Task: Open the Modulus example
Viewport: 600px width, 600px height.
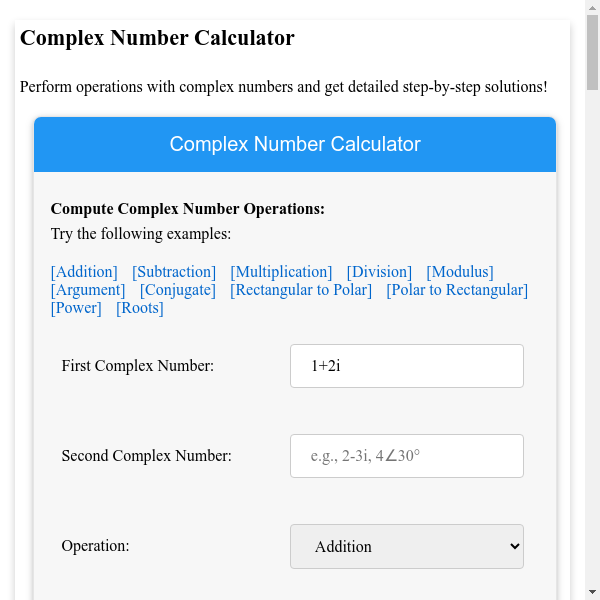Action: click(460, 272)
